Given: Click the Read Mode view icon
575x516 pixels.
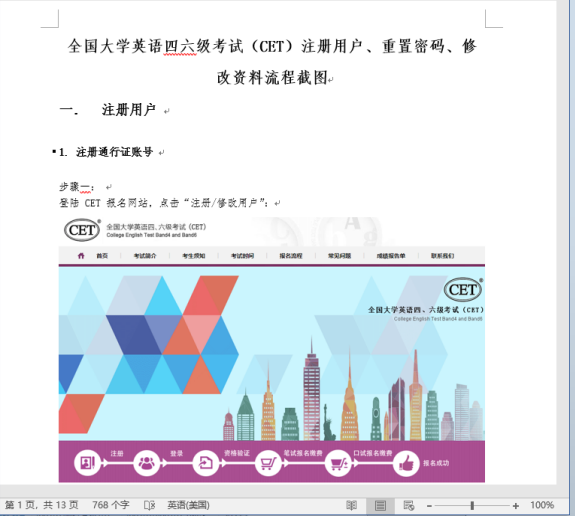Looking at the screenshot, I should coord(351,505).
